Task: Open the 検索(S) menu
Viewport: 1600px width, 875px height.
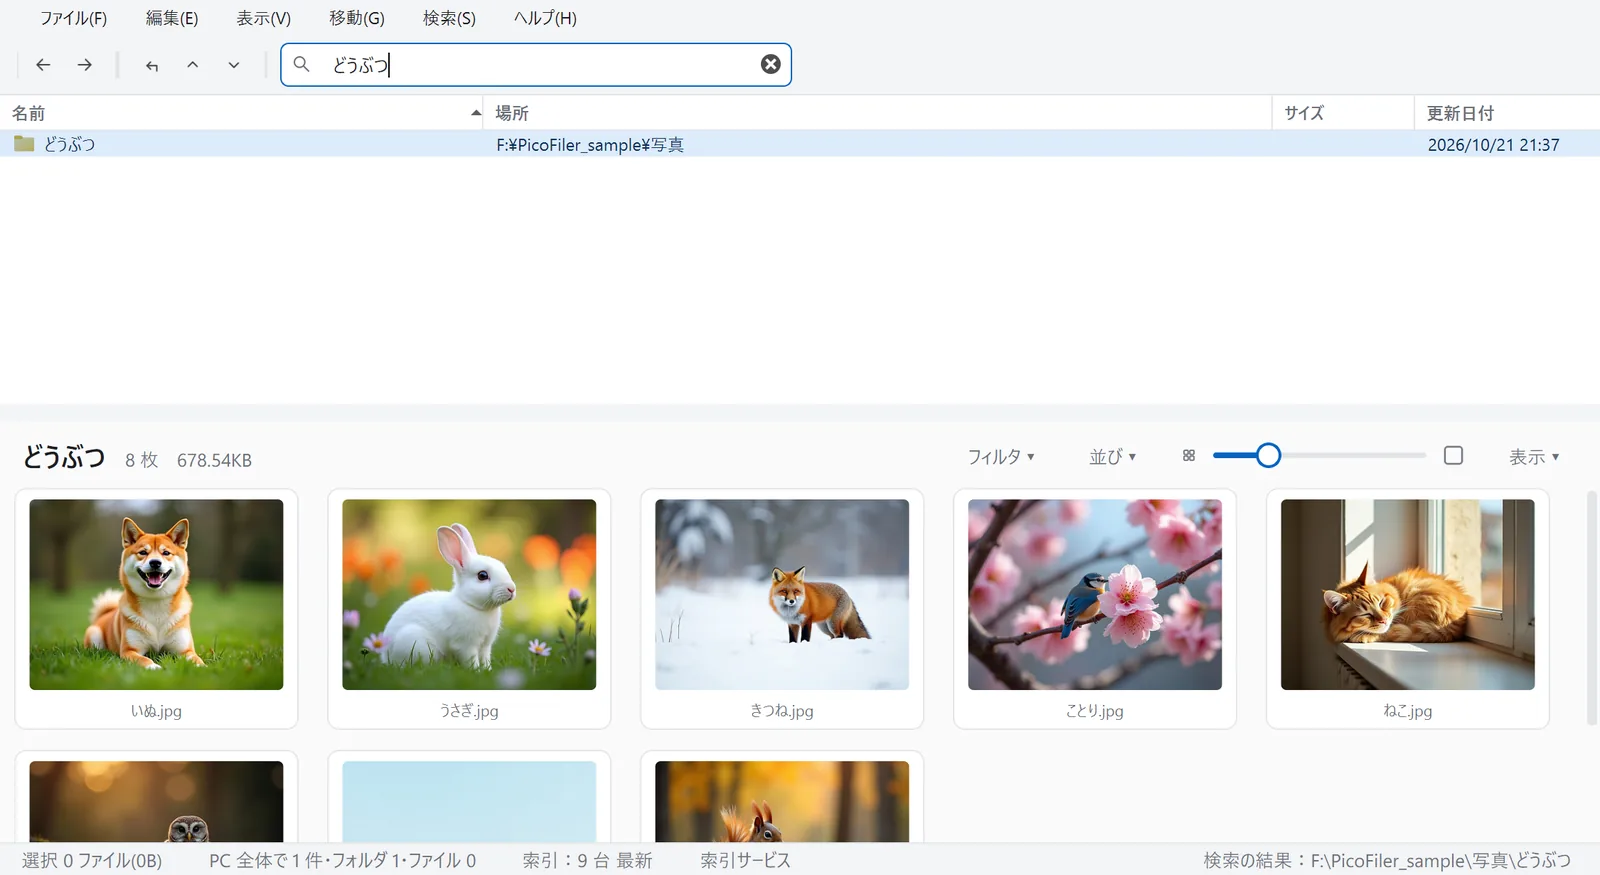Action: click(x=450, y=18)
